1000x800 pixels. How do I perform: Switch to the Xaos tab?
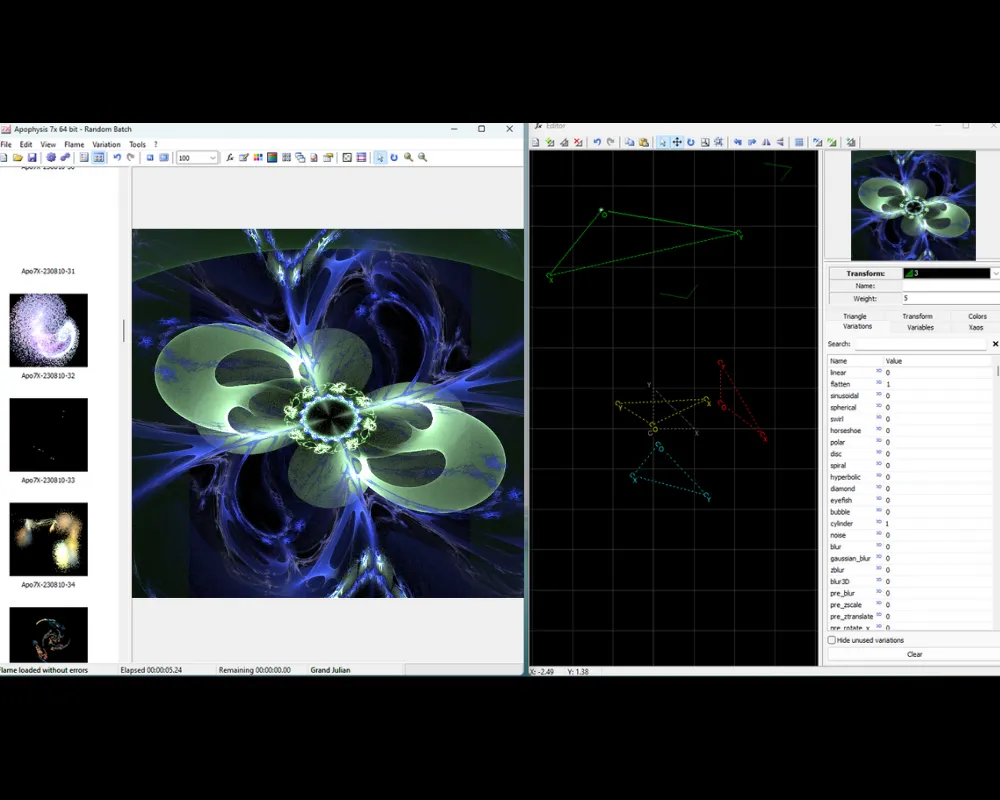pyautogui.click(x=976, y=327)
